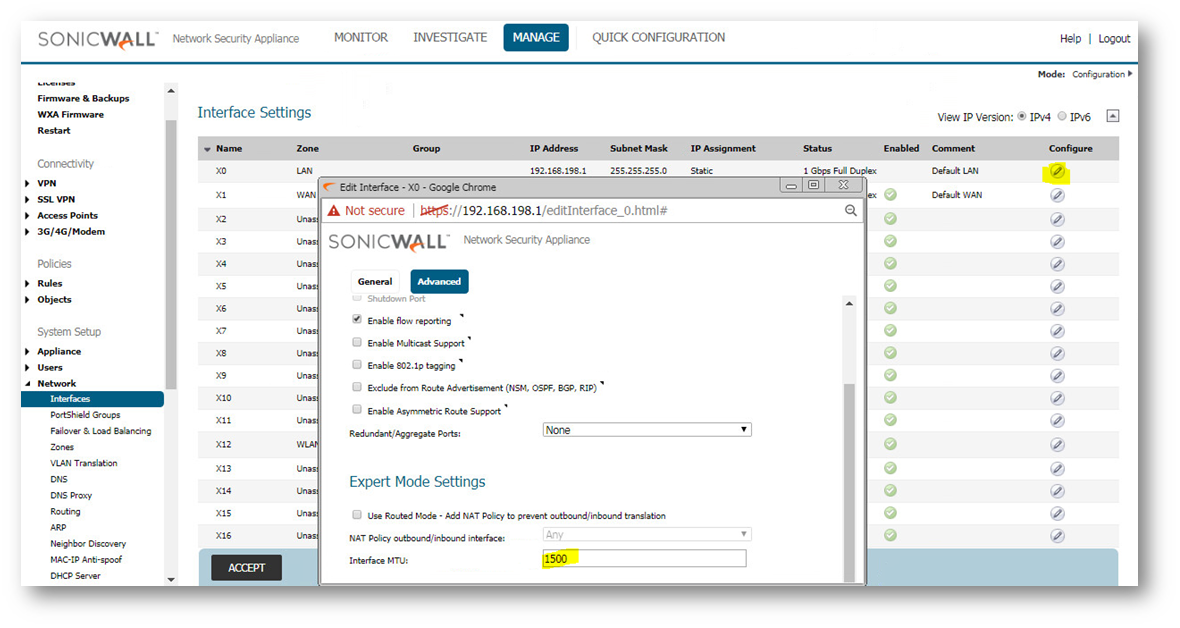The height and width of the screenshot is (628, 1180).
Task: Select the IPv6 radio button
Action: click(x=1062, y=117)
